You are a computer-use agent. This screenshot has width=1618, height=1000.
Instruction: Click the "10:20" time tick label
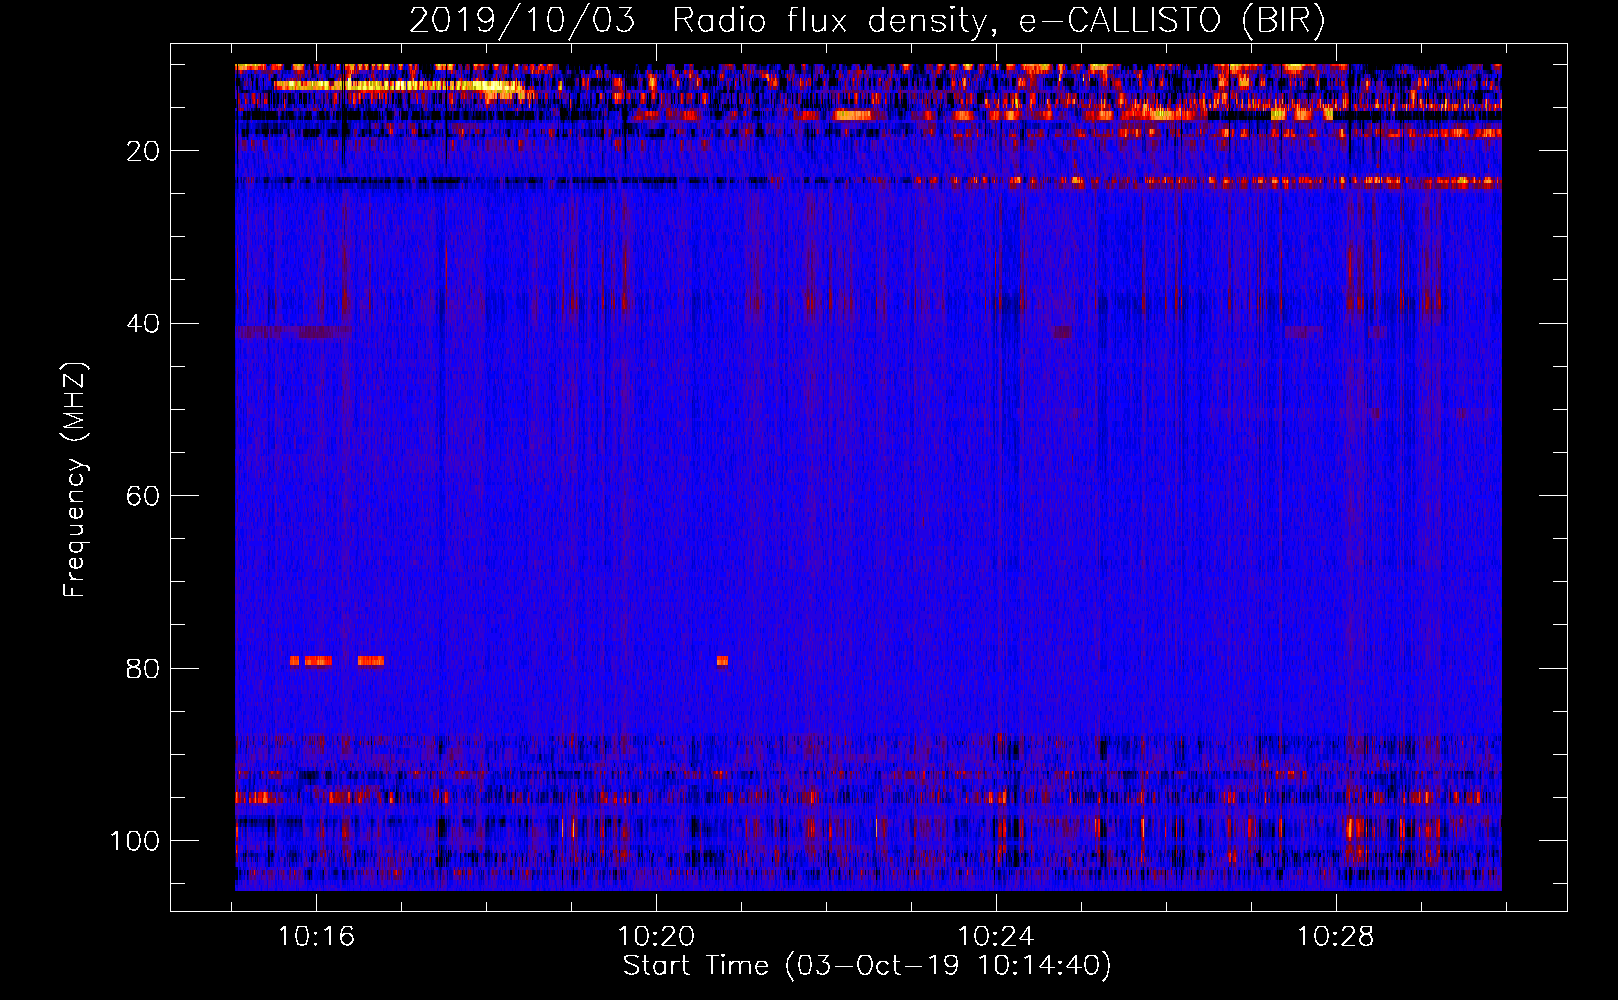click(x=656, y=937)
